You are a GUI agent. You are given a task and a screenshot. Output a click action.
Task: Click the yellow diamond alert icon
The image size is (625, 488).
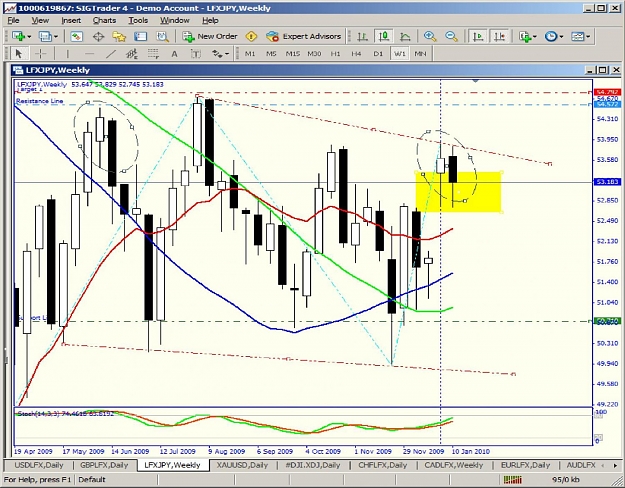tap(252, 37)
